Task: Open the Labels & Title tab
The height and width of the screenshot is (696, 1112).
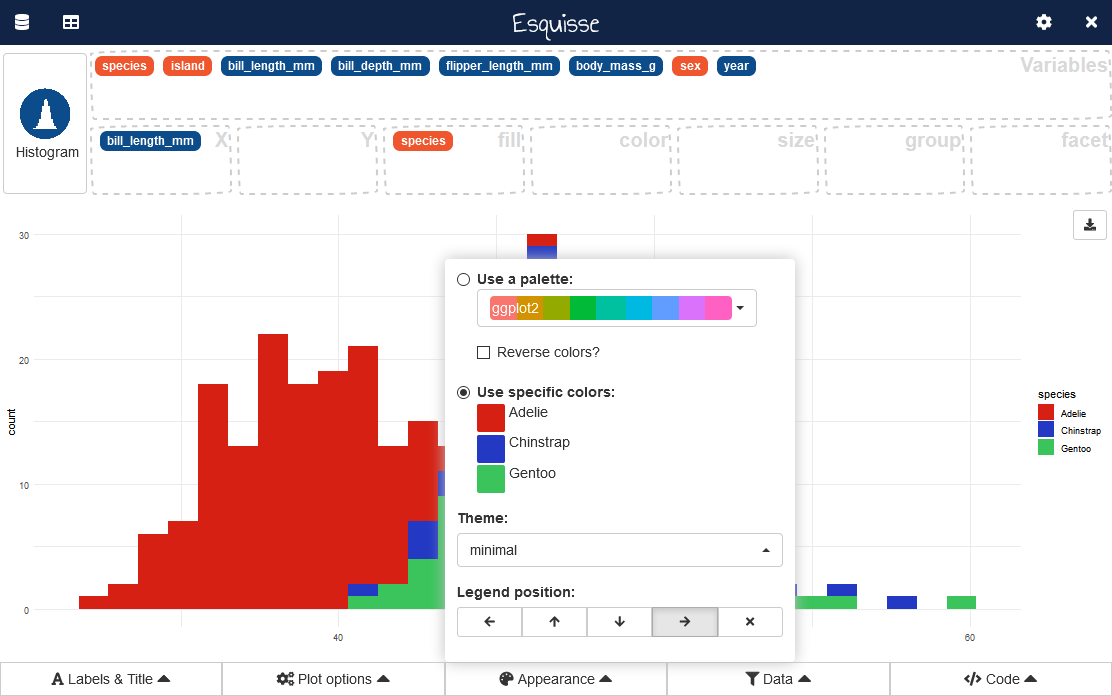Action: tap(111, 679)
